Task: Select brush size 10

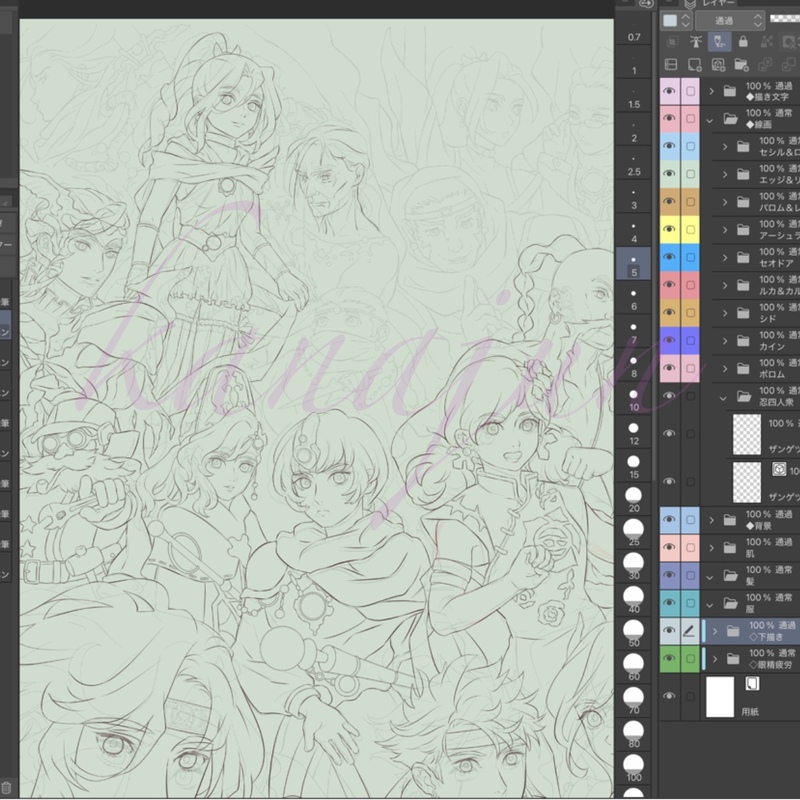Action: coord(634,399)
